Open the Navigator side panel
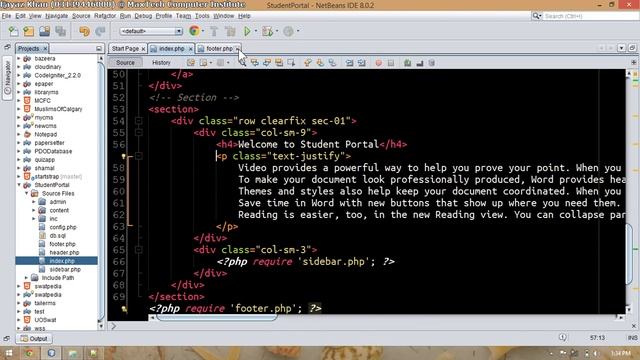The width and height of the screenshot is (640, 360). point(7,78)
